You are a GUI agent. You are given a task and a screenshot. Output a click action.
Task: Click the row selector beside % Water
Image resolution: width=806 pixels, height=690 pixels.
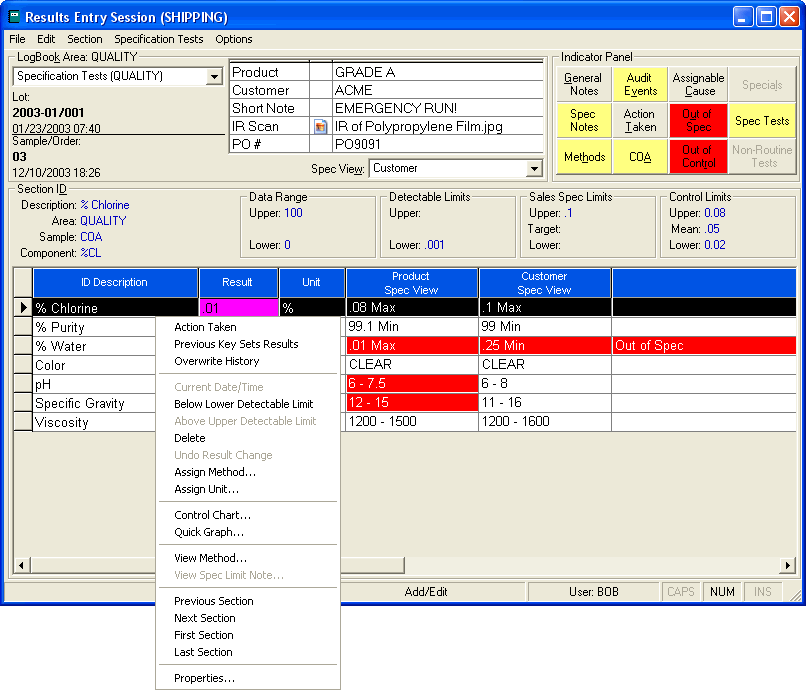point(23,346)
